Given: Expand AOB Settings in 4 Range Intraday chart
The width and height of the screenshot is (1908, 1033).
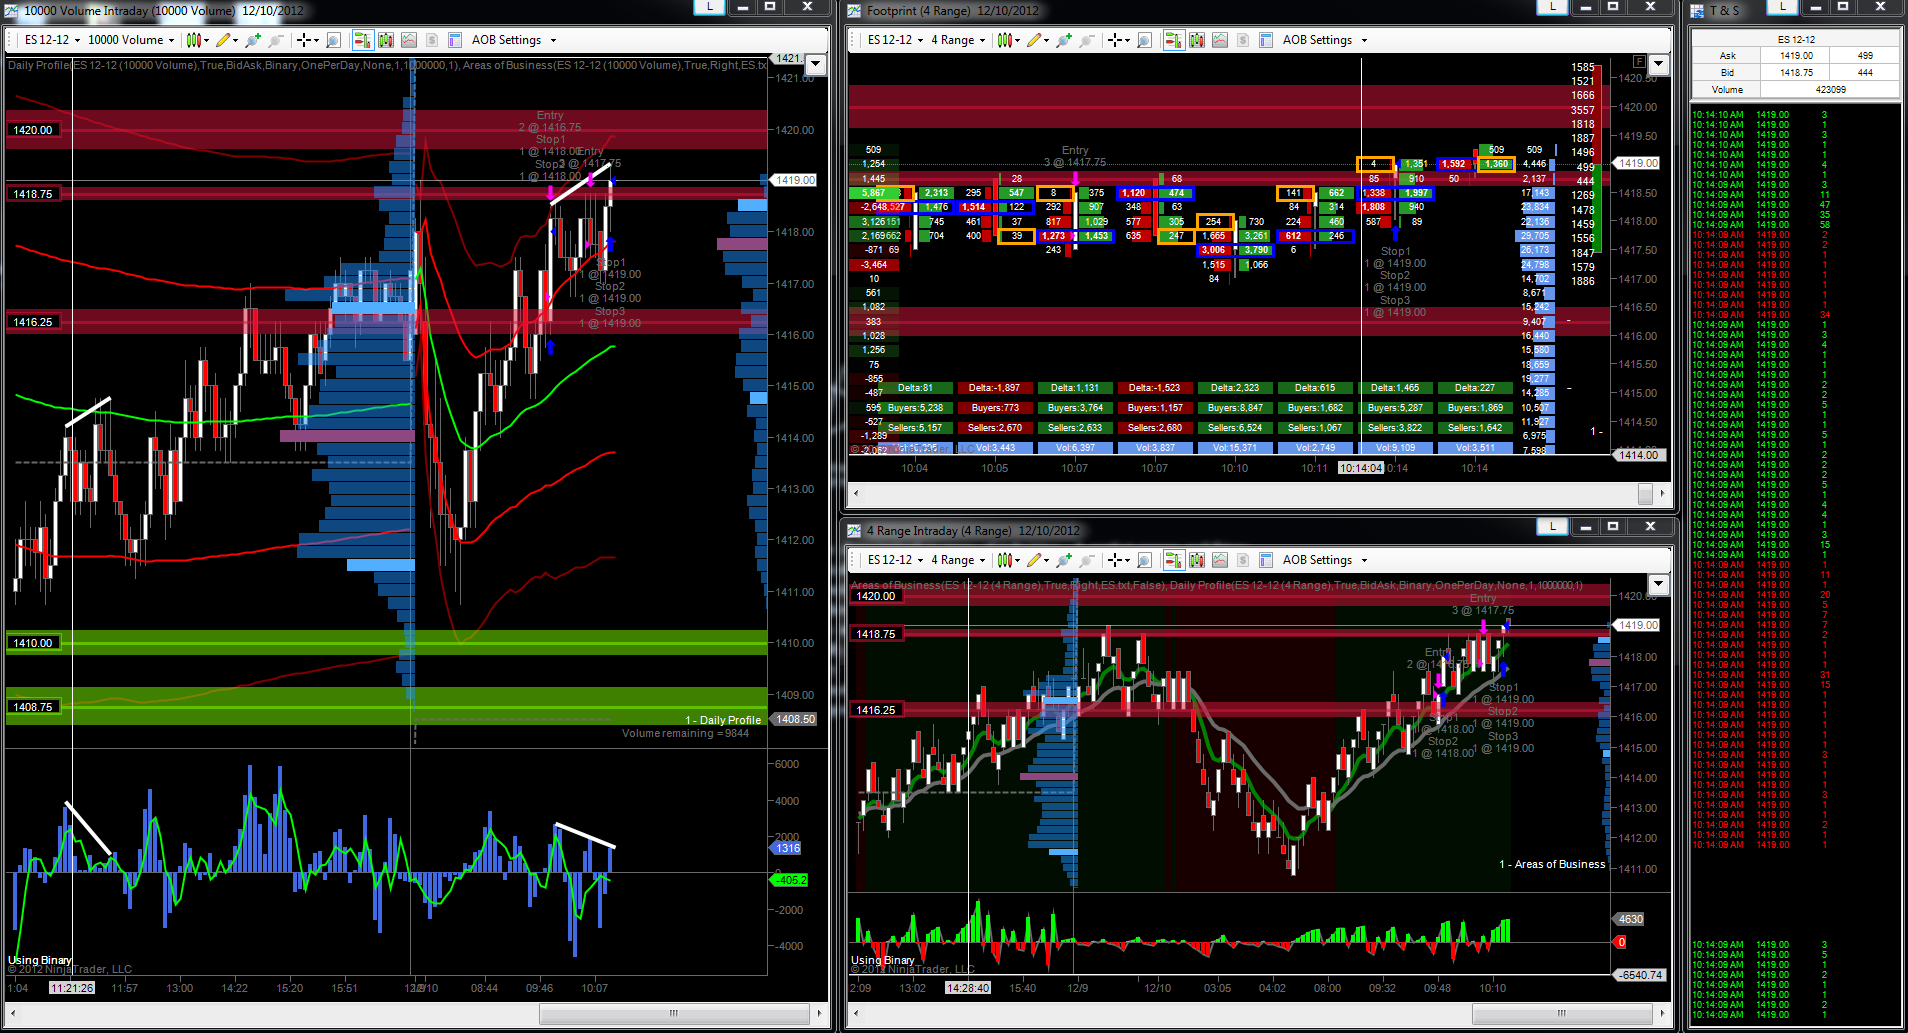Looking at the screenshot, I should [1325, 560].
